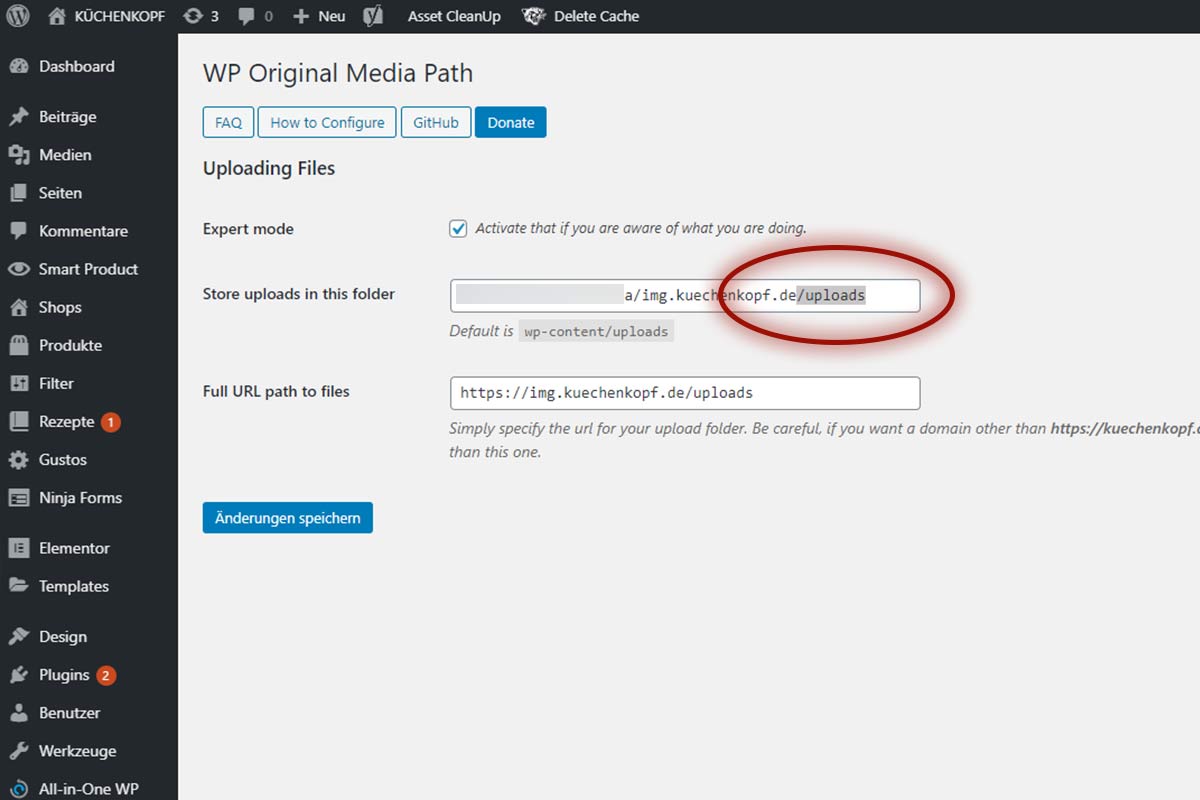Click the wp-content/uploads default path text
Image resolution: width=1200 pixels, height=800 pixels.
point(596,331)
